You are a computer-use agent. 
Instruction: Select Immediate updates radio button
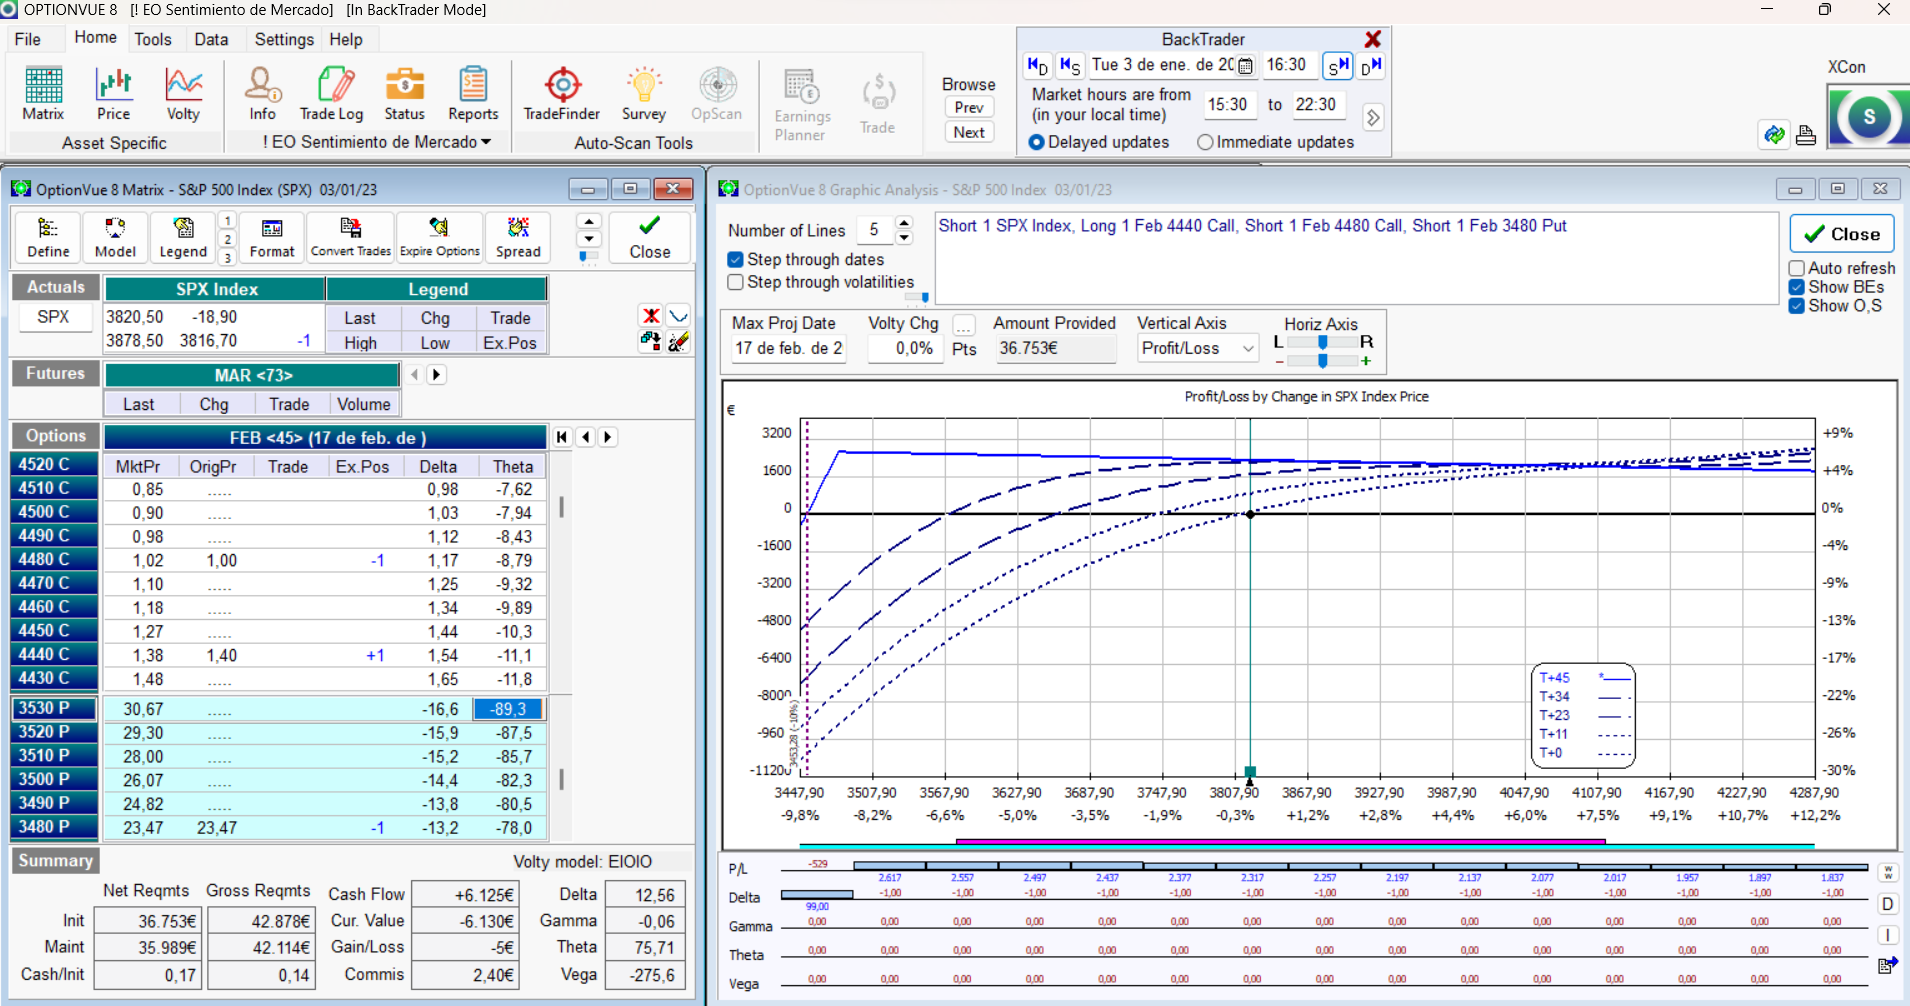(1205, 142)
